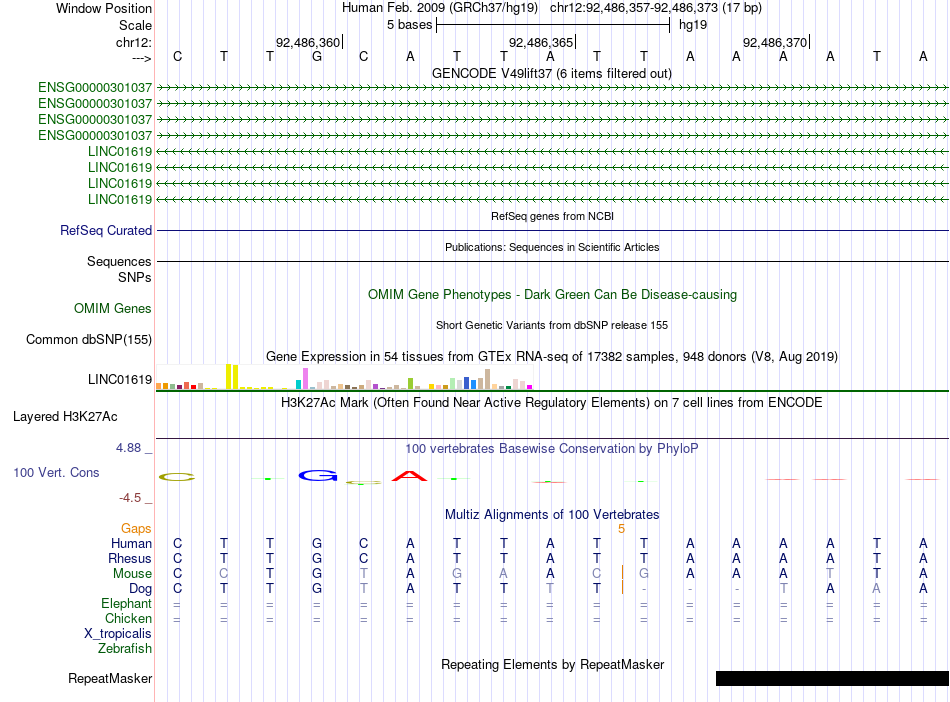Open Multiz Alignments of 100 Vertebrates title
Image resolution: width=950 pixels, height=702 pixels.
coord(552,514)
